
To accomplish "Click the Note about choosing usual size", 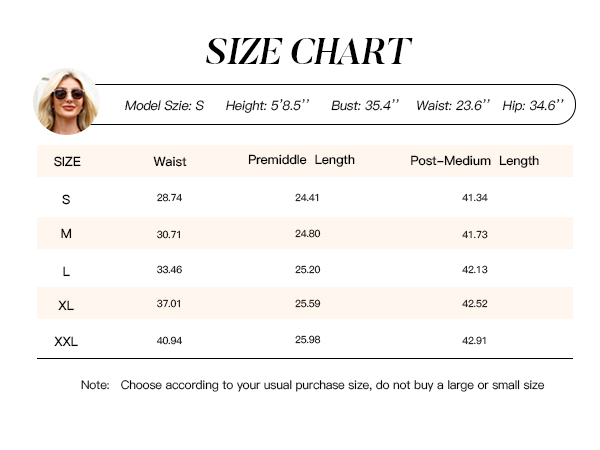I will tap(312, 385).
